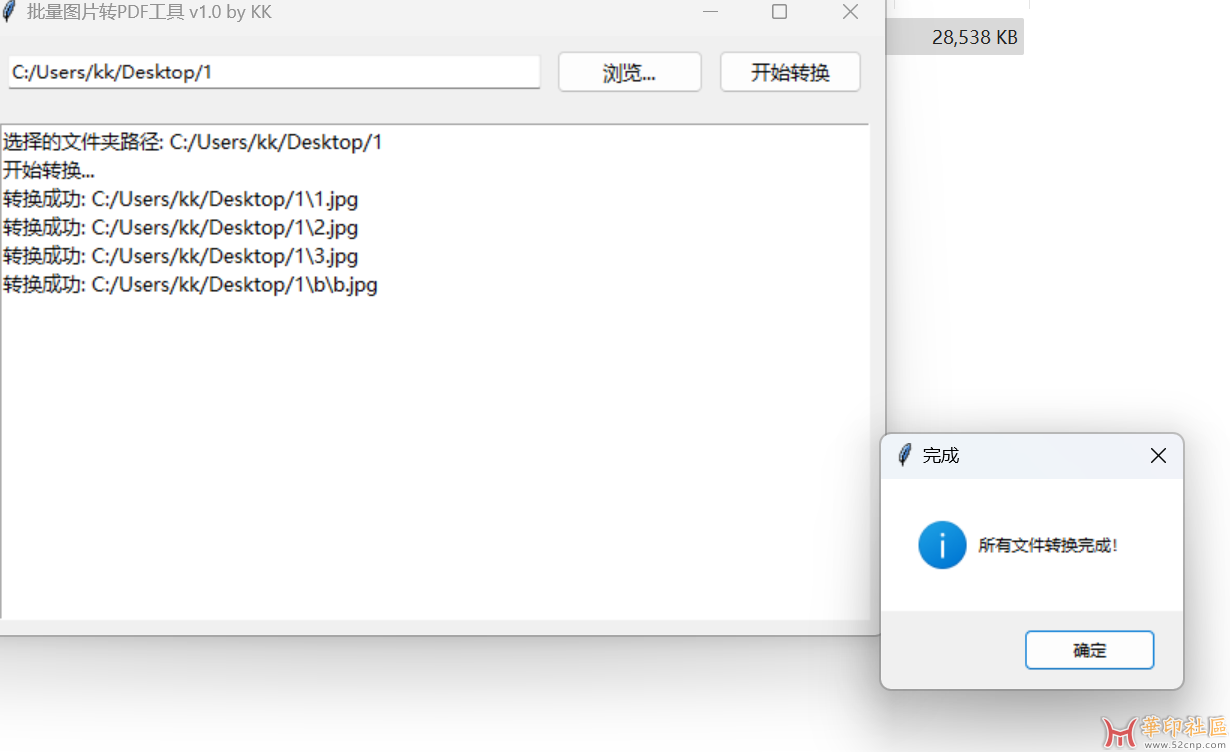Click the 所有文件转换完成! message text
The image size is (1230, 752).
coord(1047,546)
